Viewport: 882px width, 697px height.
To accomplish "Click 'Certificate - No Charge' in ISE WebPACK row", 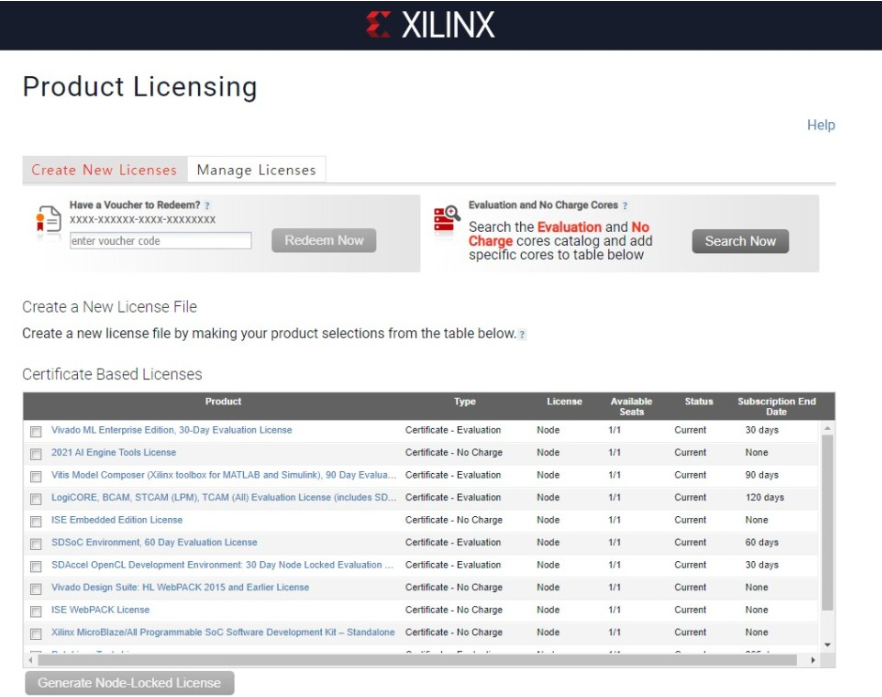I will (453, 610).
